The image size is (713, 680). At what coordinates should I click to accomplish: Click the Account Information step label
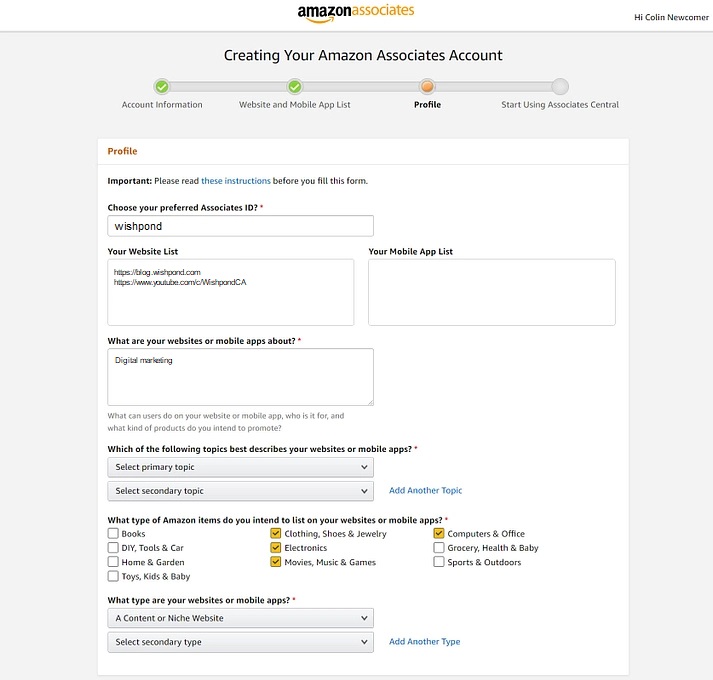tap(162, 105)
